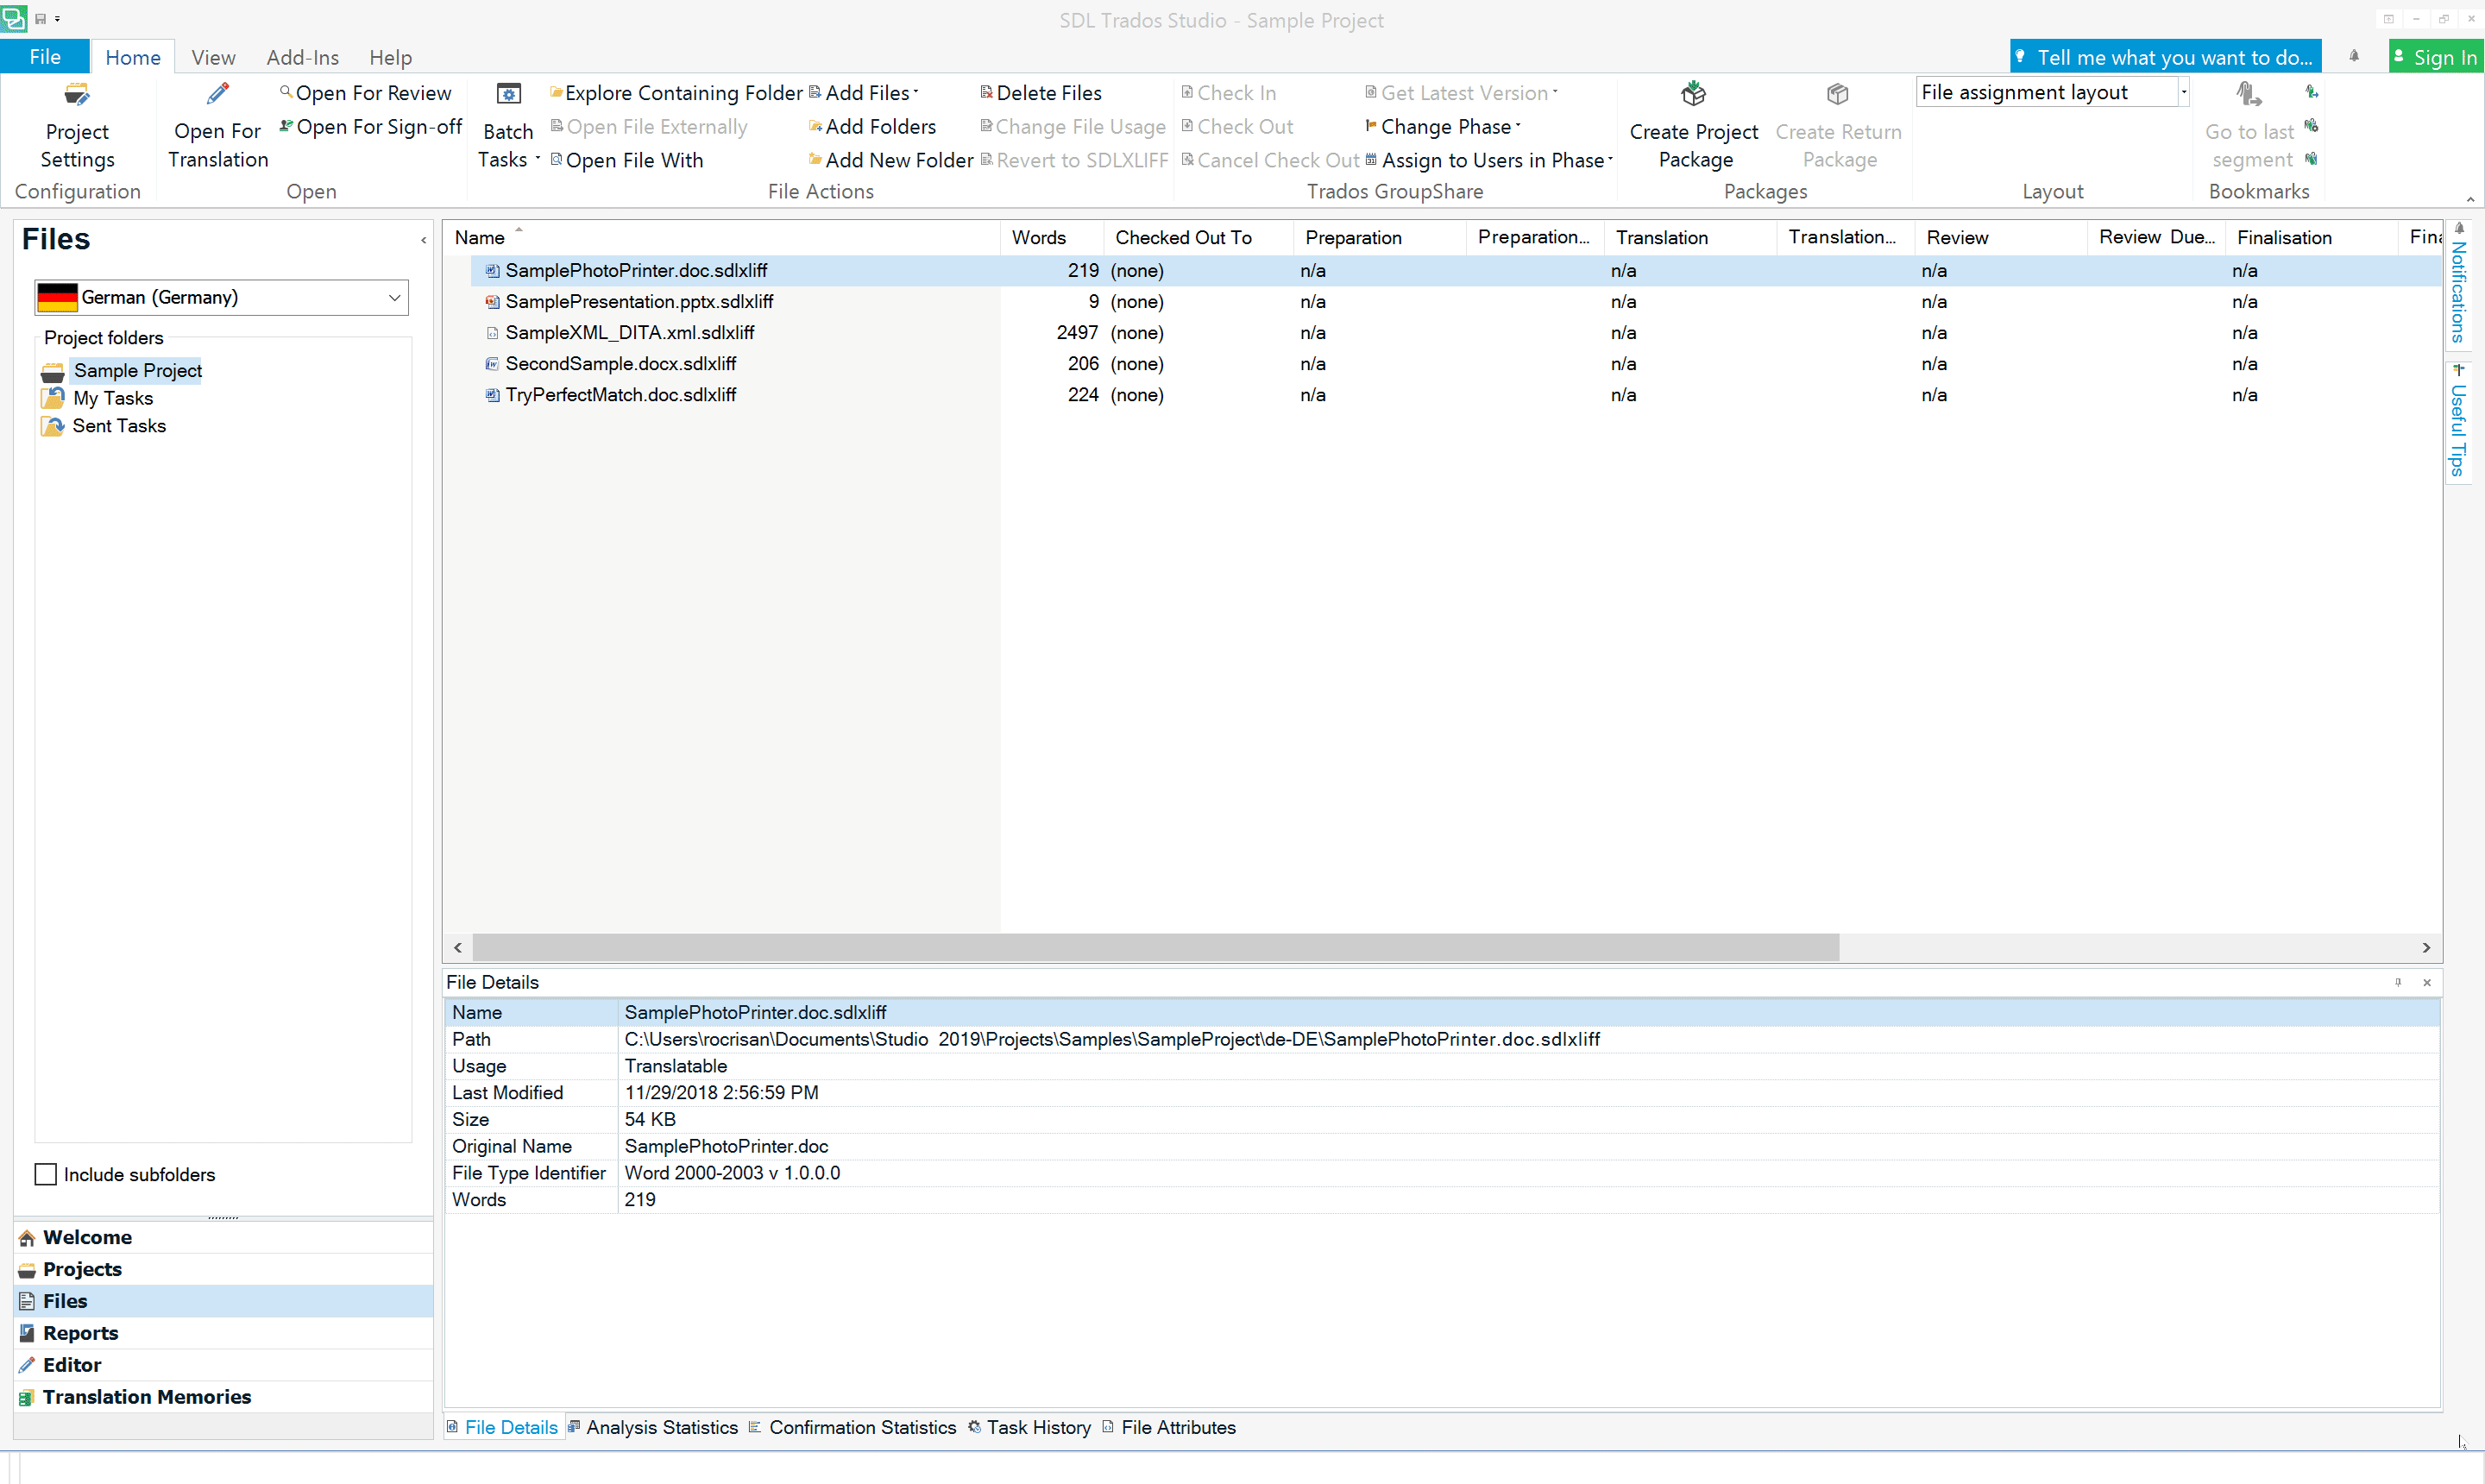Viewport: 2485px width, 1484px height.
Task: Switch to File Attributes tab
Action: tap(1169, 1427)
